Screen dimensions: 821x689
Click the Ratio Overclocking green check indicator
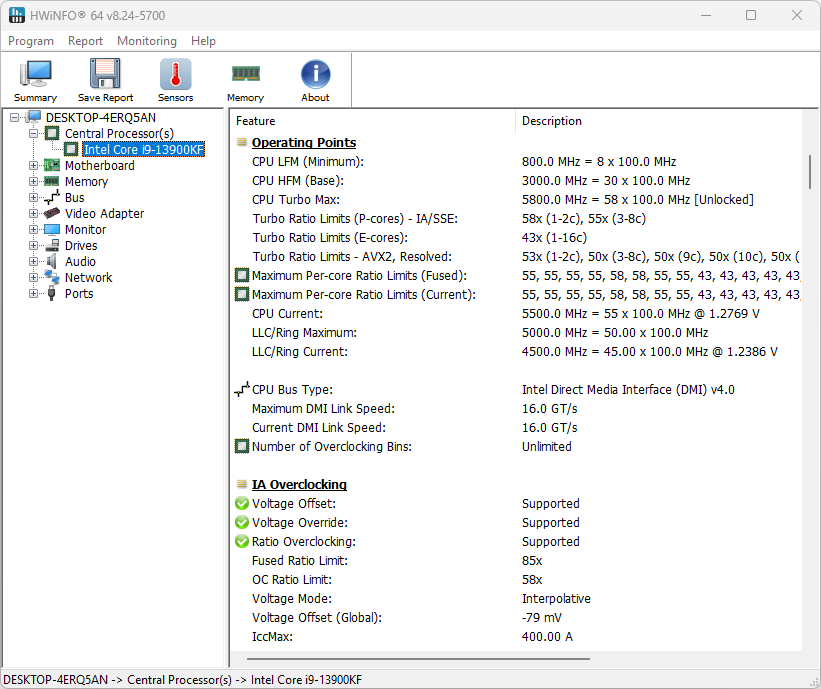[x=240, y=541]
